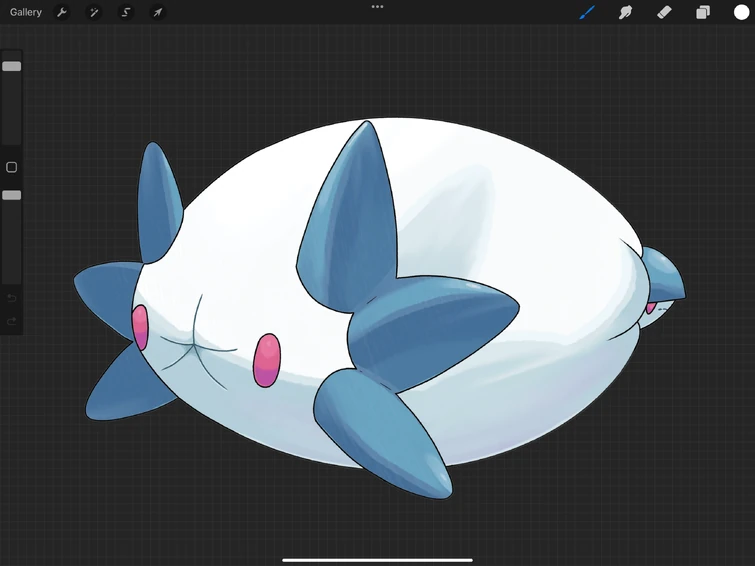Select the Brush tool
This screenshot has height=566, width=755.
tap(587, 12)
